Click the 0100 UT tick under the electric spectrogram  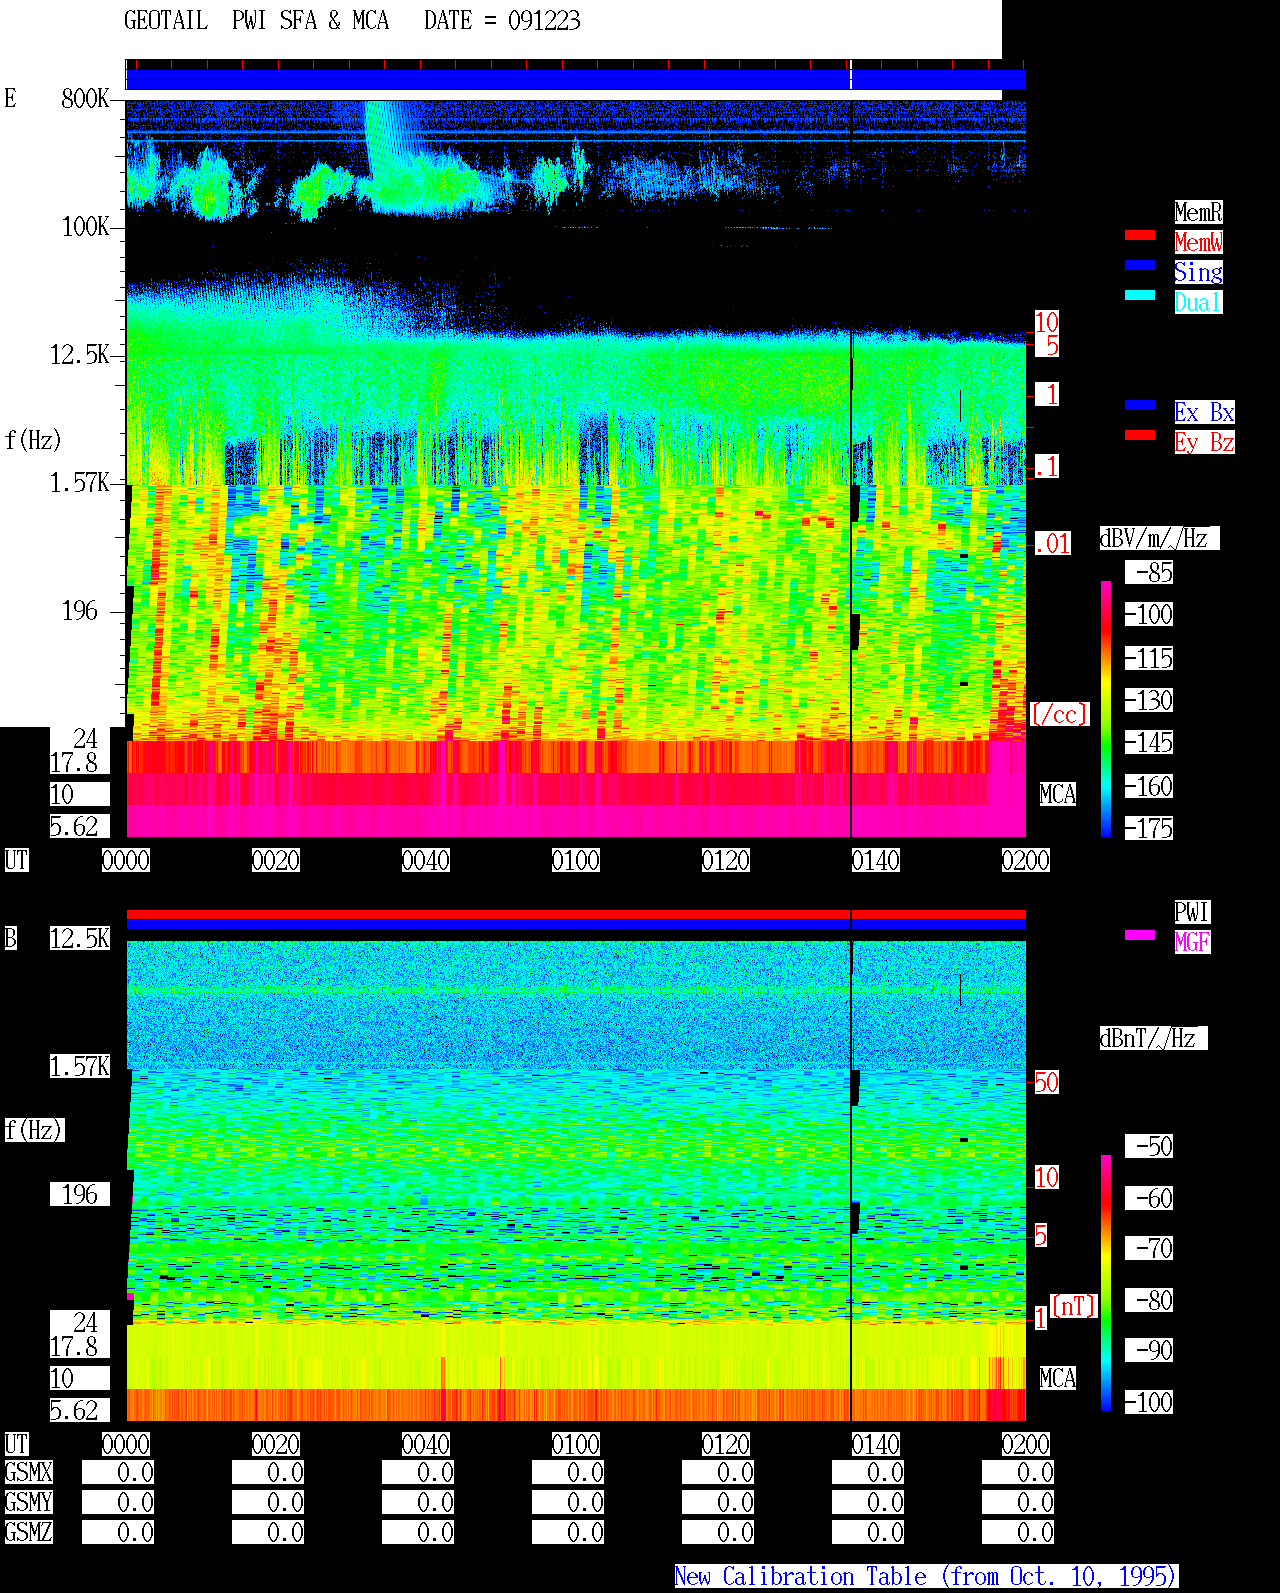[x=576, y=860]
